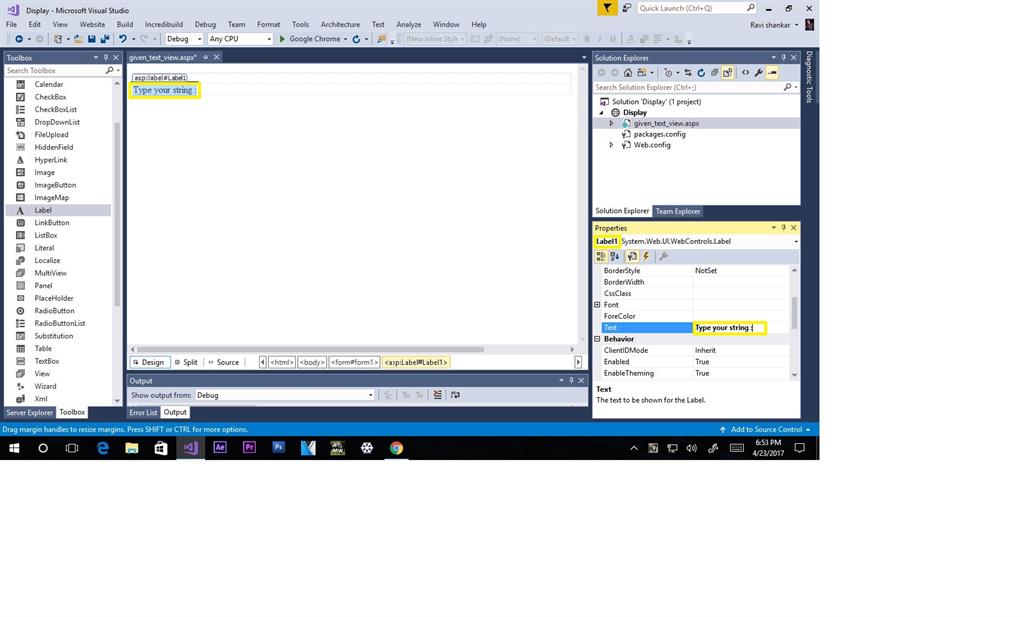Click Home icon in Solution Explorer toolbar
Image resolution: width=1024 pixels, height=617 pixels.
[628, 72]
